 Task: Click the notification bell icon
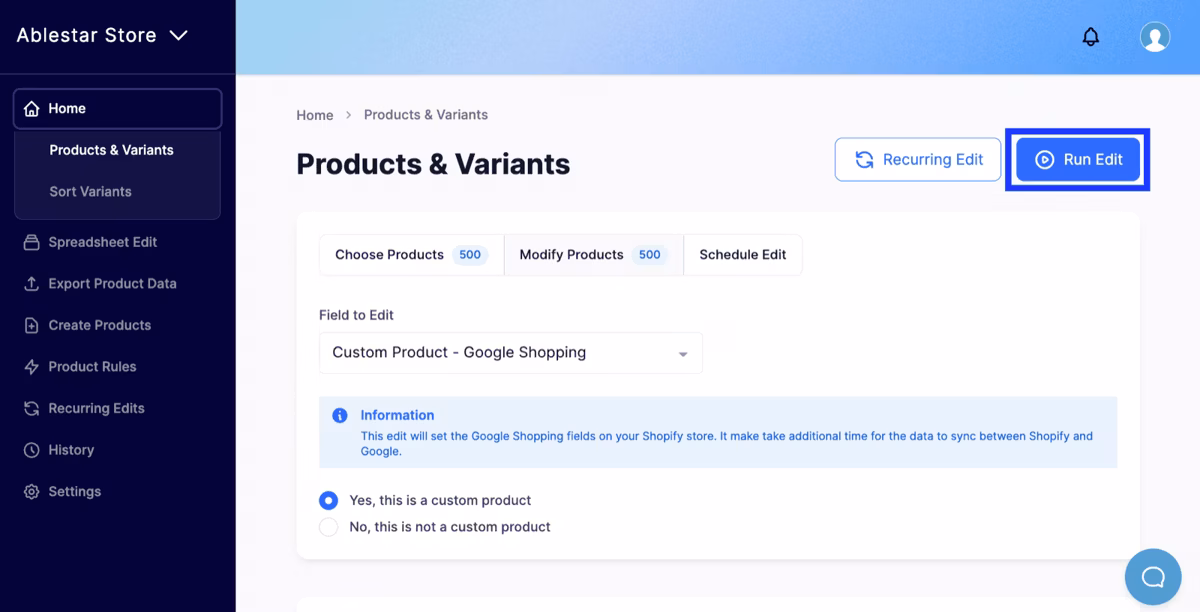(1091, 37)
